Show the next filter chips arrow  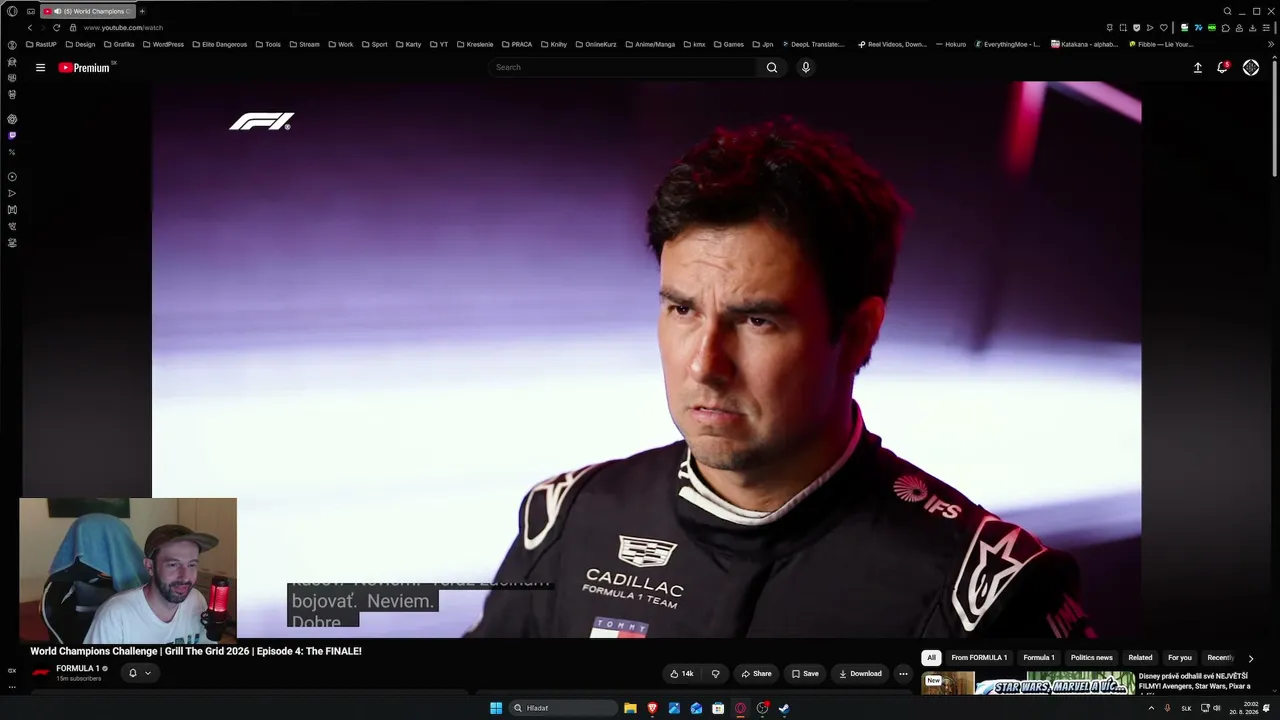point(1250,658)
